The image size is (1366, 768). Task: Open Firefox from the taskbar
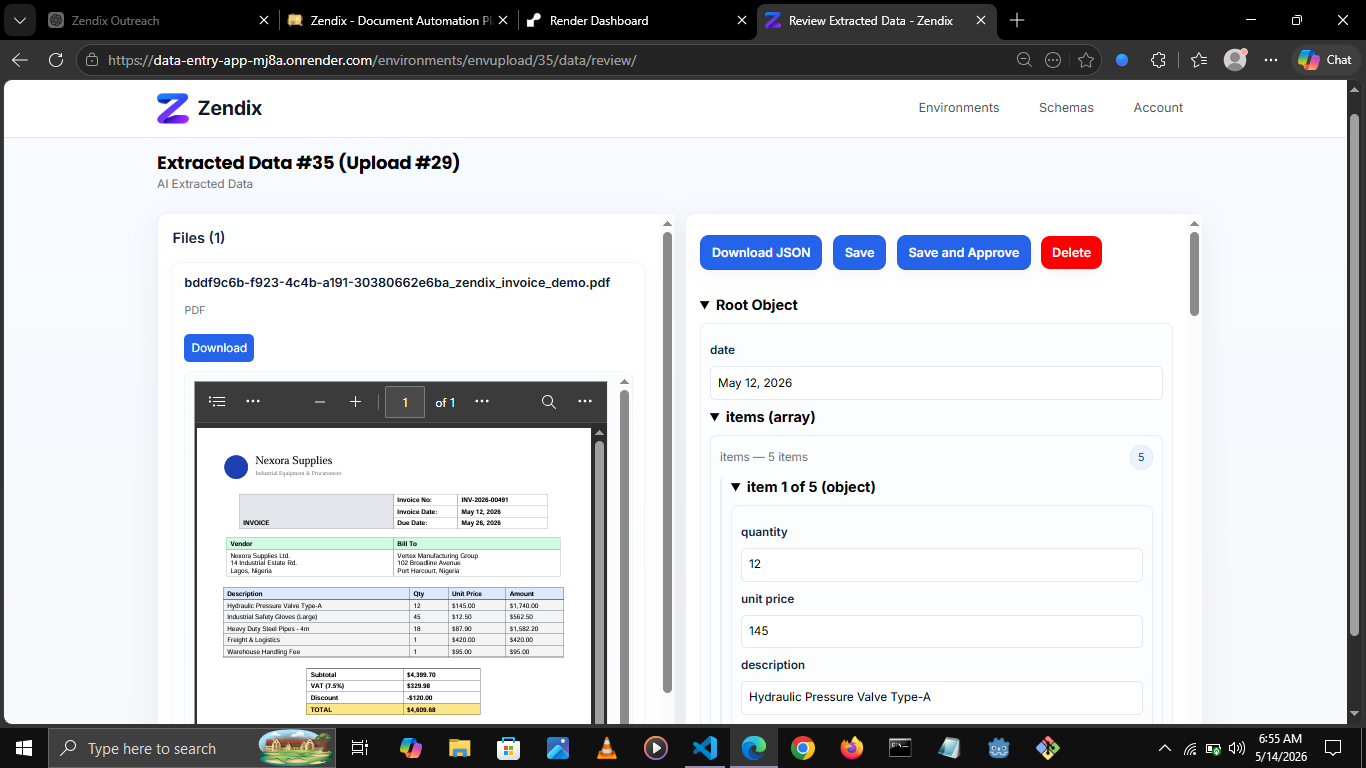(851, 748)
